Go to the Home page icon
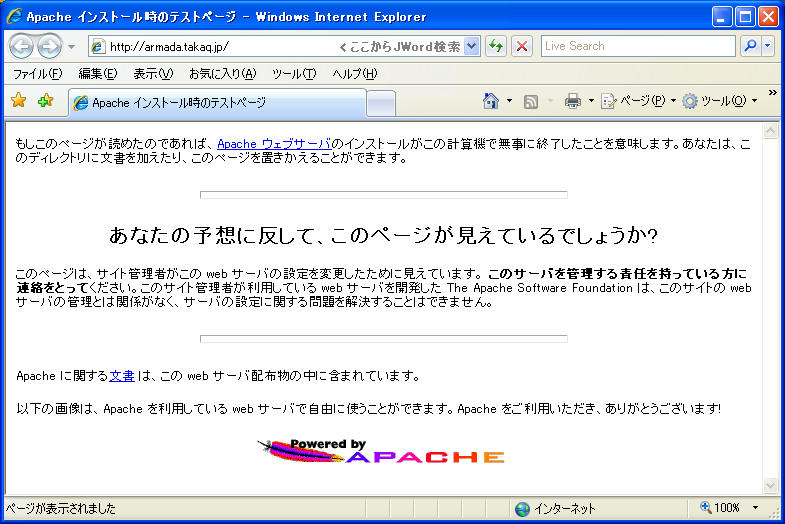This screenshot has height=524, width=785. coord(491,101)
